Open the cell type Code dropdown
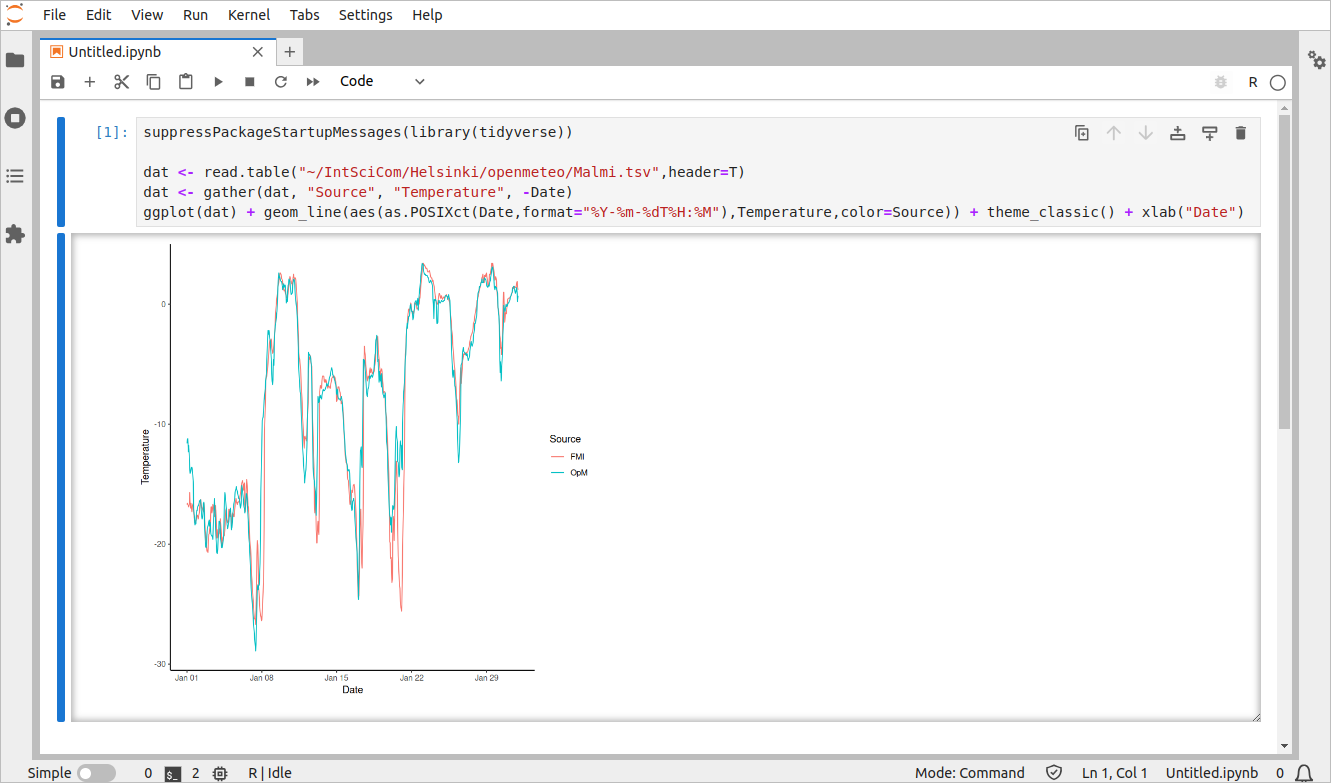The image size is (1331, 783). (x=382, y=82)
